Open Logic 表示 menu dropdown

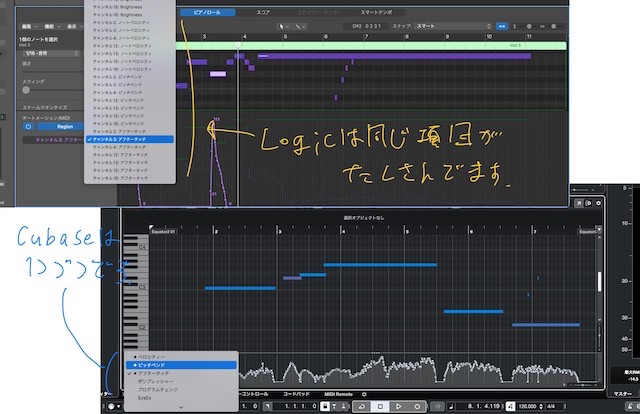(x=74, y=26)
